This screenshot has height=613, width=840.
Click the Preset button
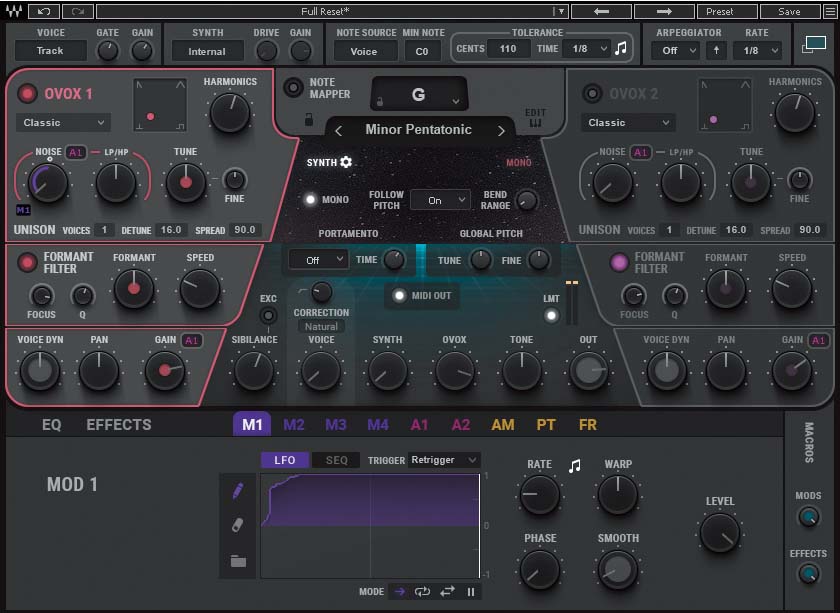click(727, 11)
